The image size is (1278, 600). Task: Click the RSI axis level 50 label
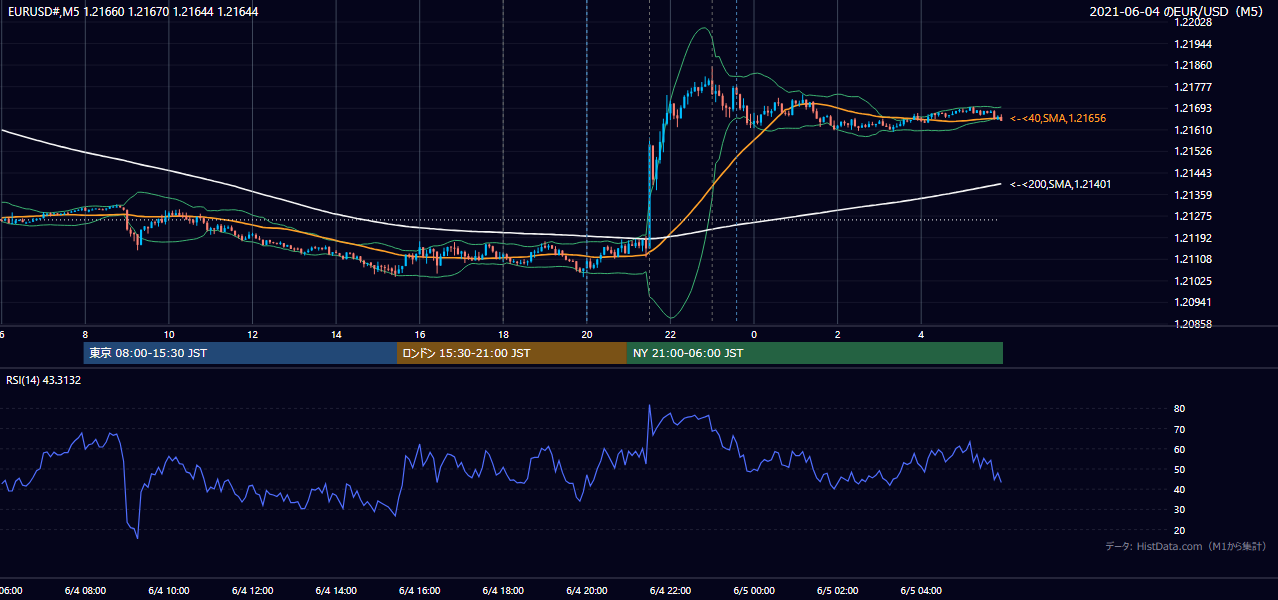pos(1180,469)
